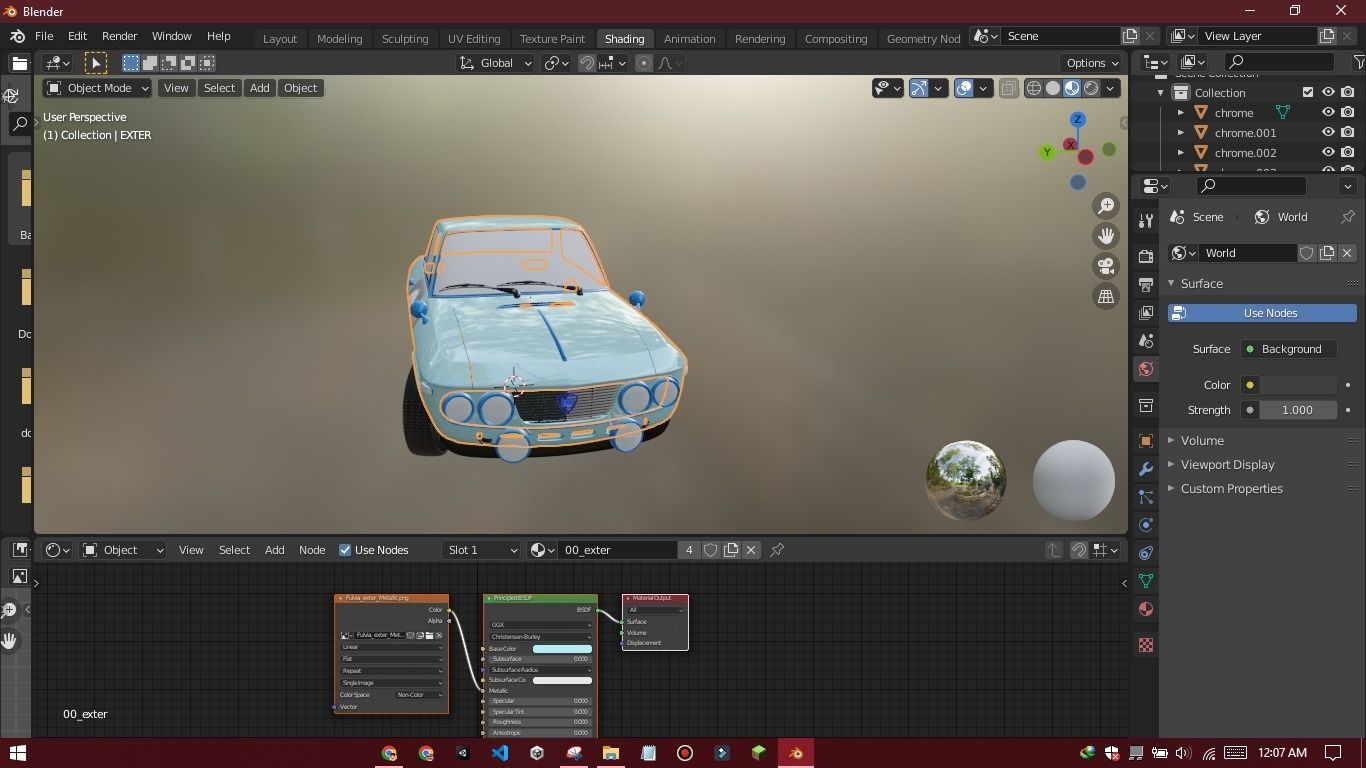
Task: Toggle viewport overlays
Action: click(964, 88)
